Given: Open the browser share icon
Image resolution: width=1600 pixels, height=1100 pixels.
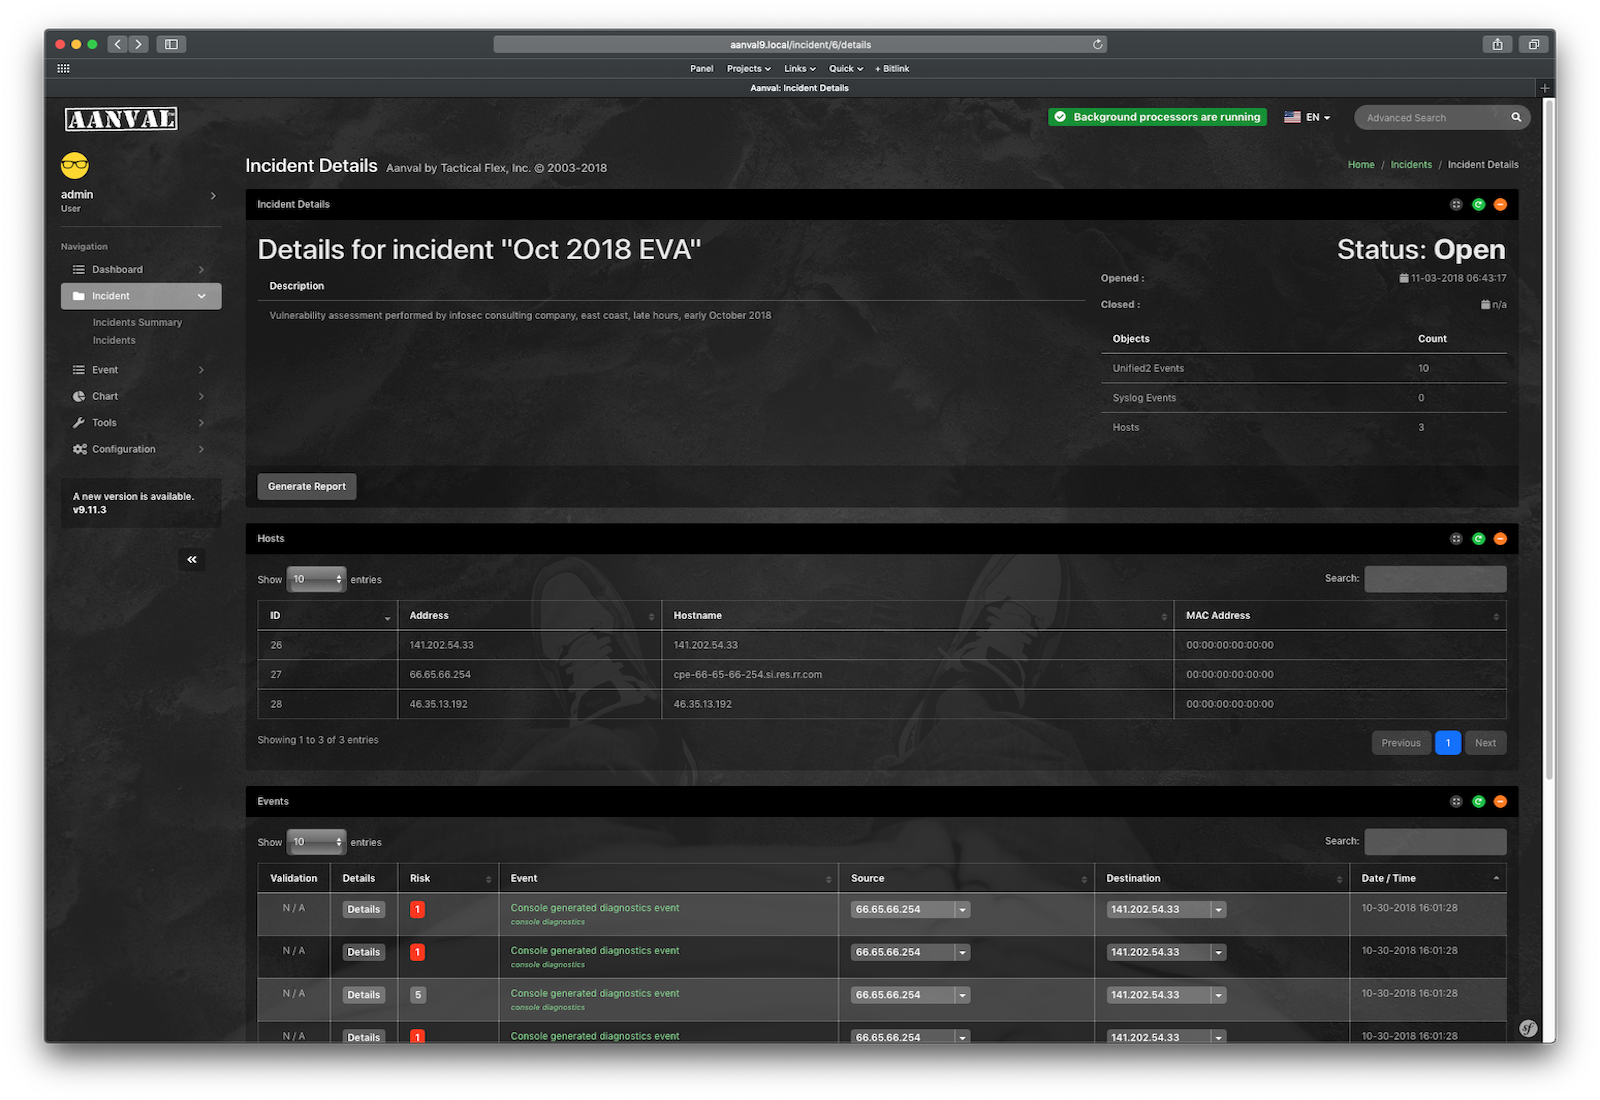Looking at the screenshot, I should click(x=1497, y=44).
